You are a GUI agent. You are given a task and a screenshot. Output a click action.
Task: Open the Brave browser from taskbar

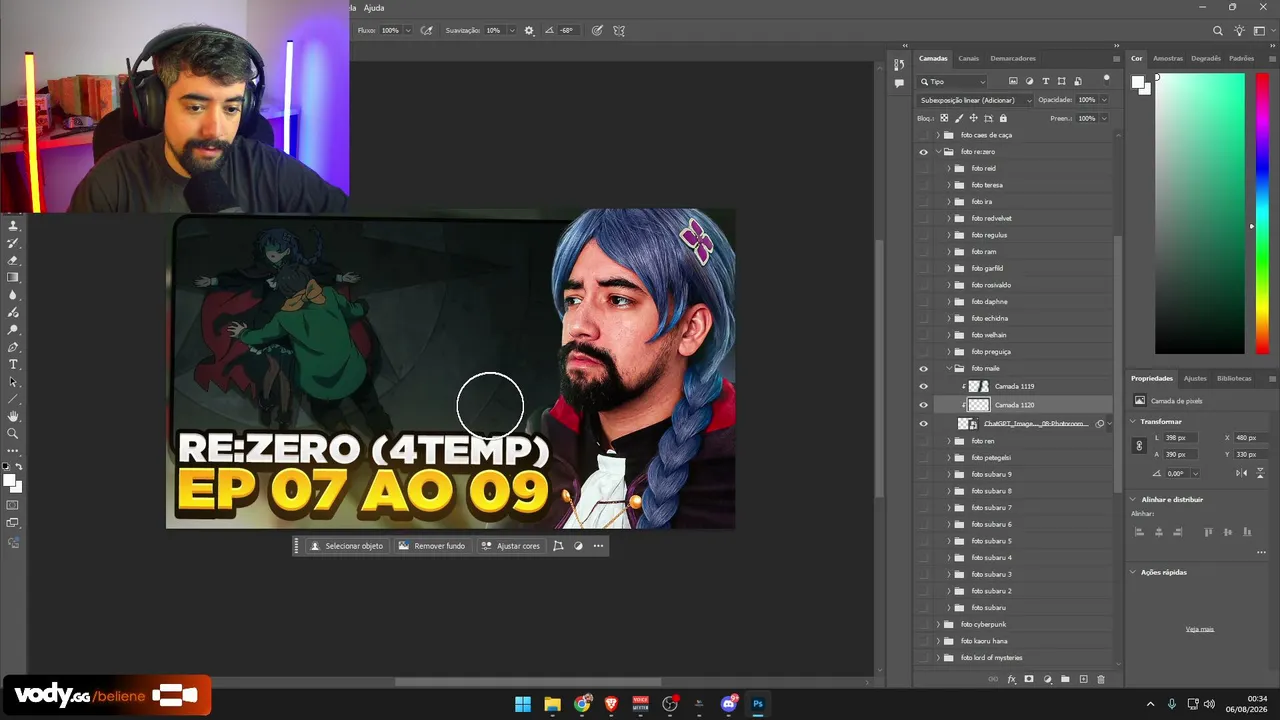pos(611,704)
